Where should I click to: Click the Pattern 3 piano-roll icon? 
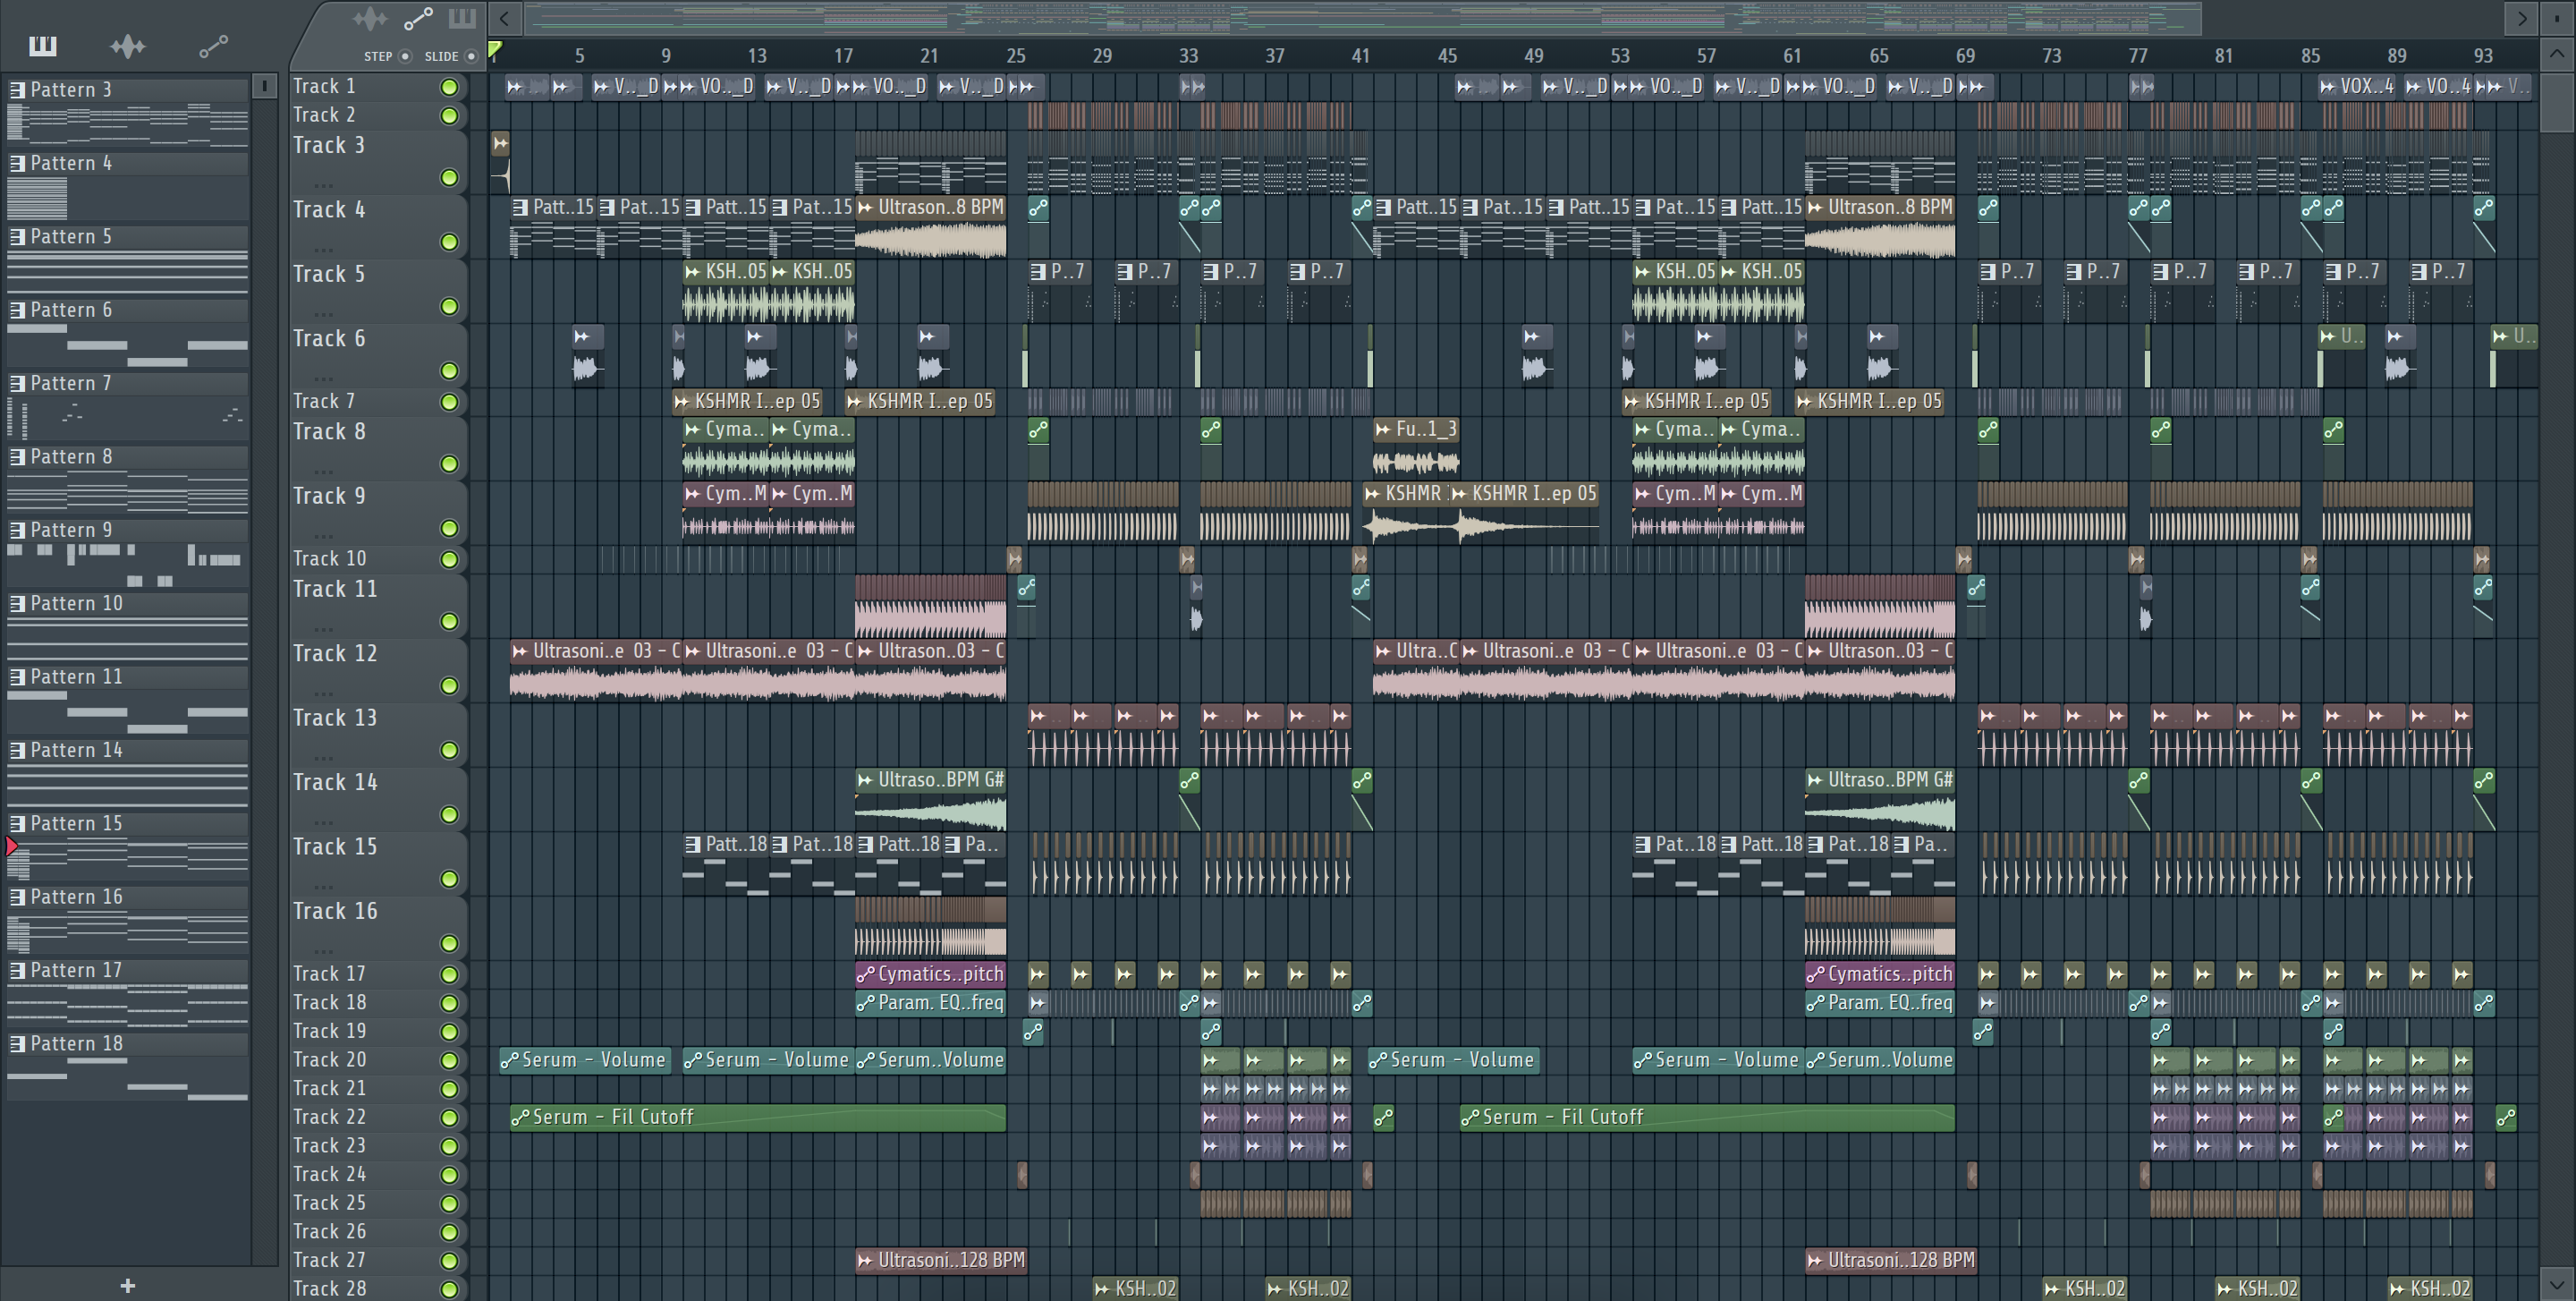[17, 90]
